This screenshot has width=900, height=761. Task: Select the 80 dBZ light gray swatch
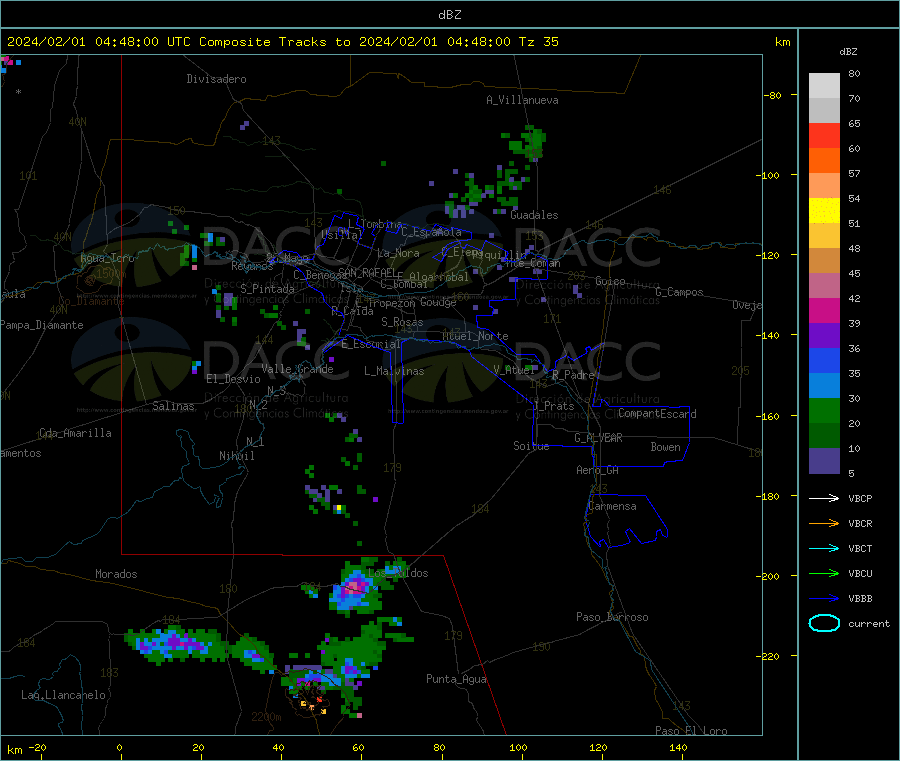point(824,86)
